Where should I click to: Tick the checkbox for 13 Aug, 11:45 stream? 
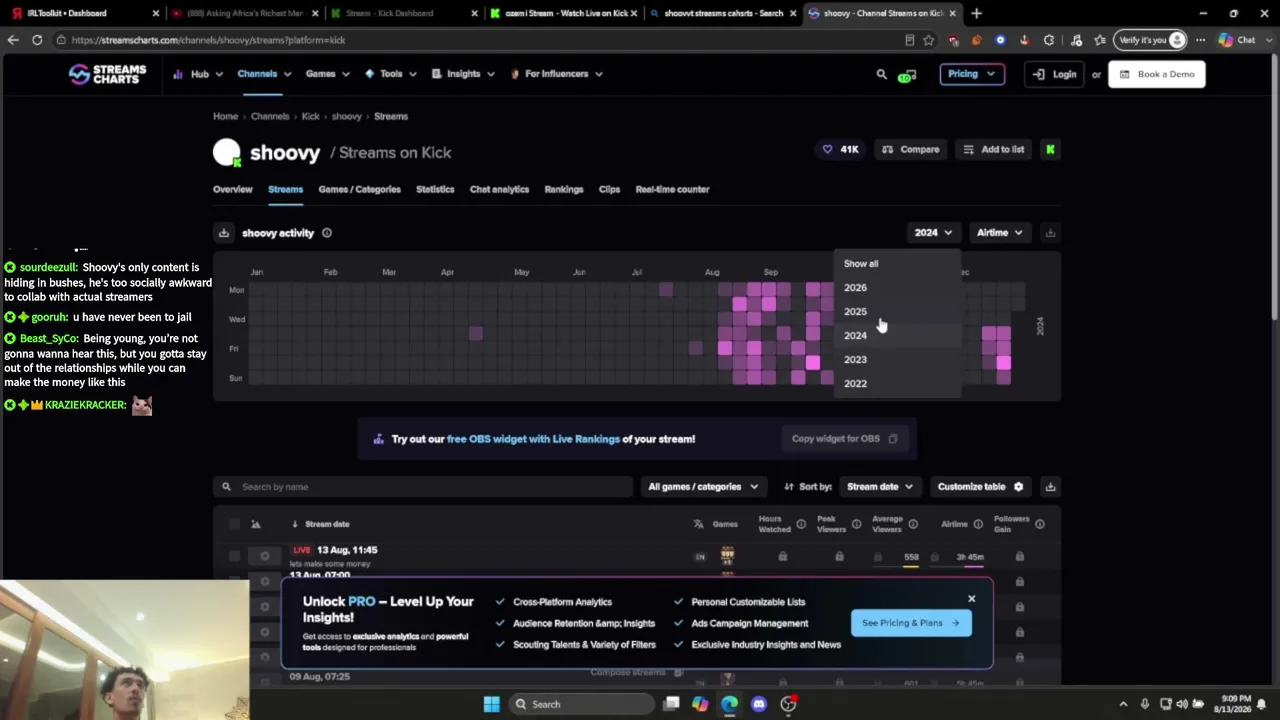point(234,556)
